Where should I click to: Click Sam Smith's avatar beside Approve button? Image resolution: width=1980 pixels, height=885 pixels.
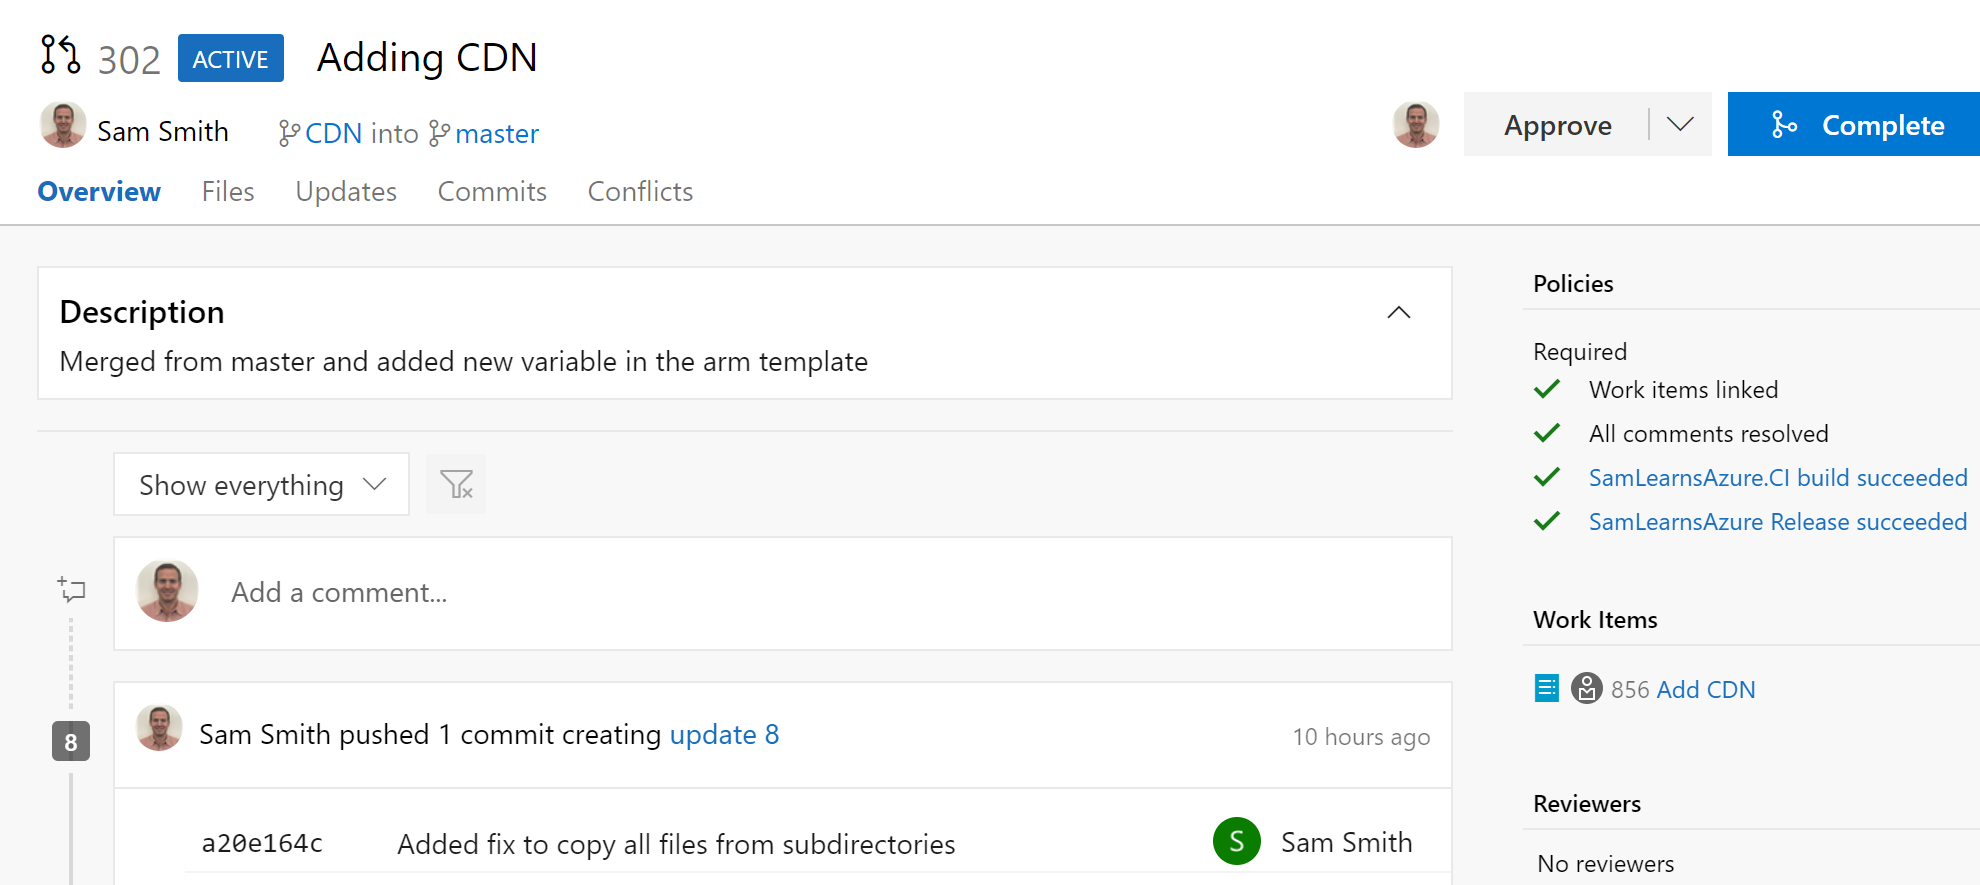point(1415,125)
